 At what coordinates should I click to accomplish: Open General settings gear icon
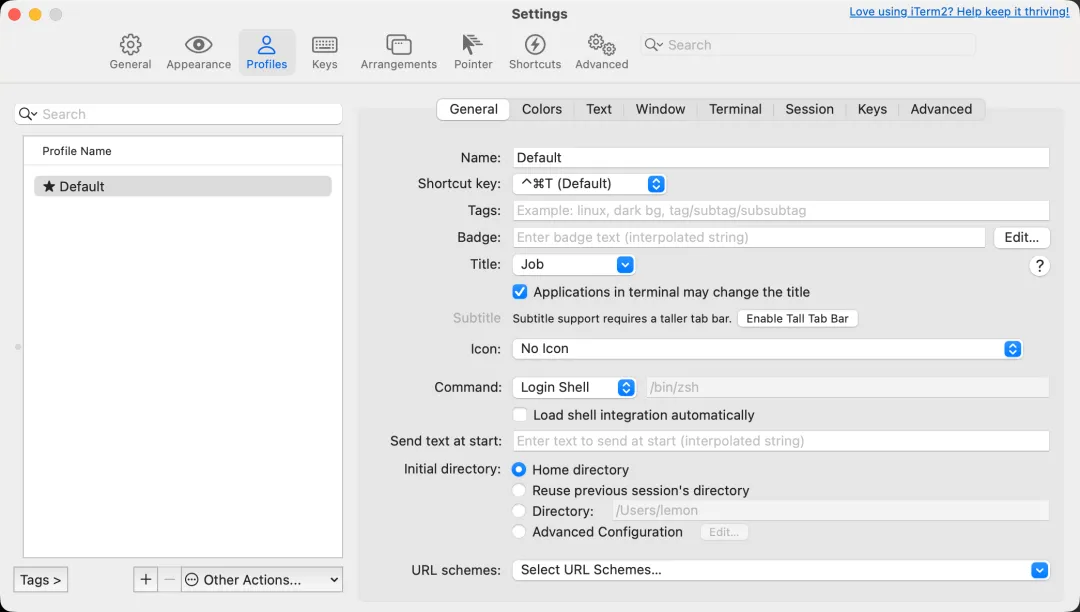(x=130, y=45)
